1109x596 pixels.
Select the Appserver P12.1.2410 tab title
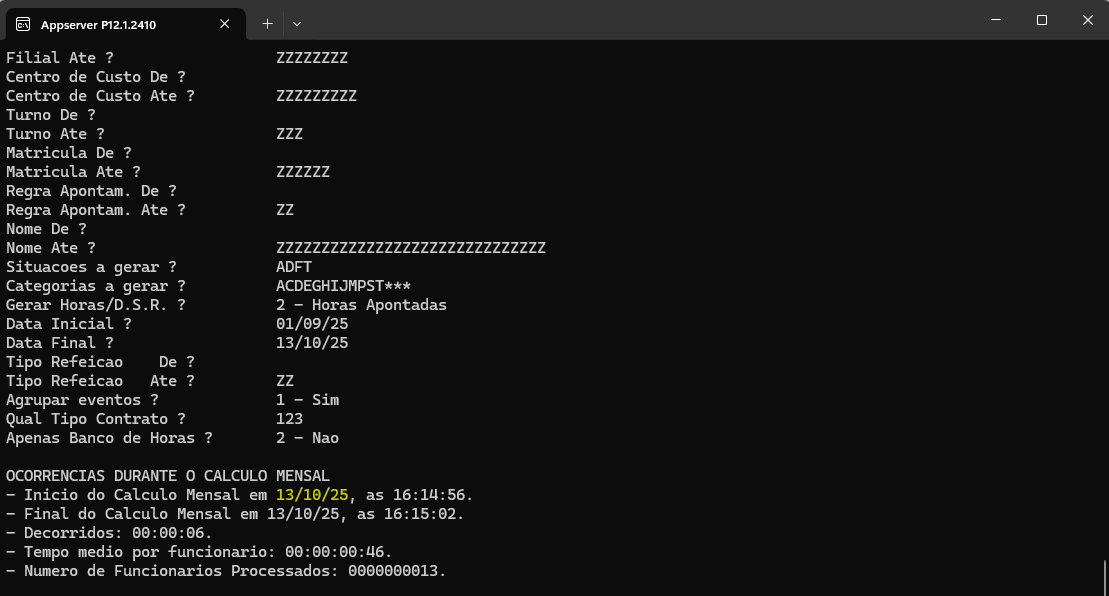98,23
